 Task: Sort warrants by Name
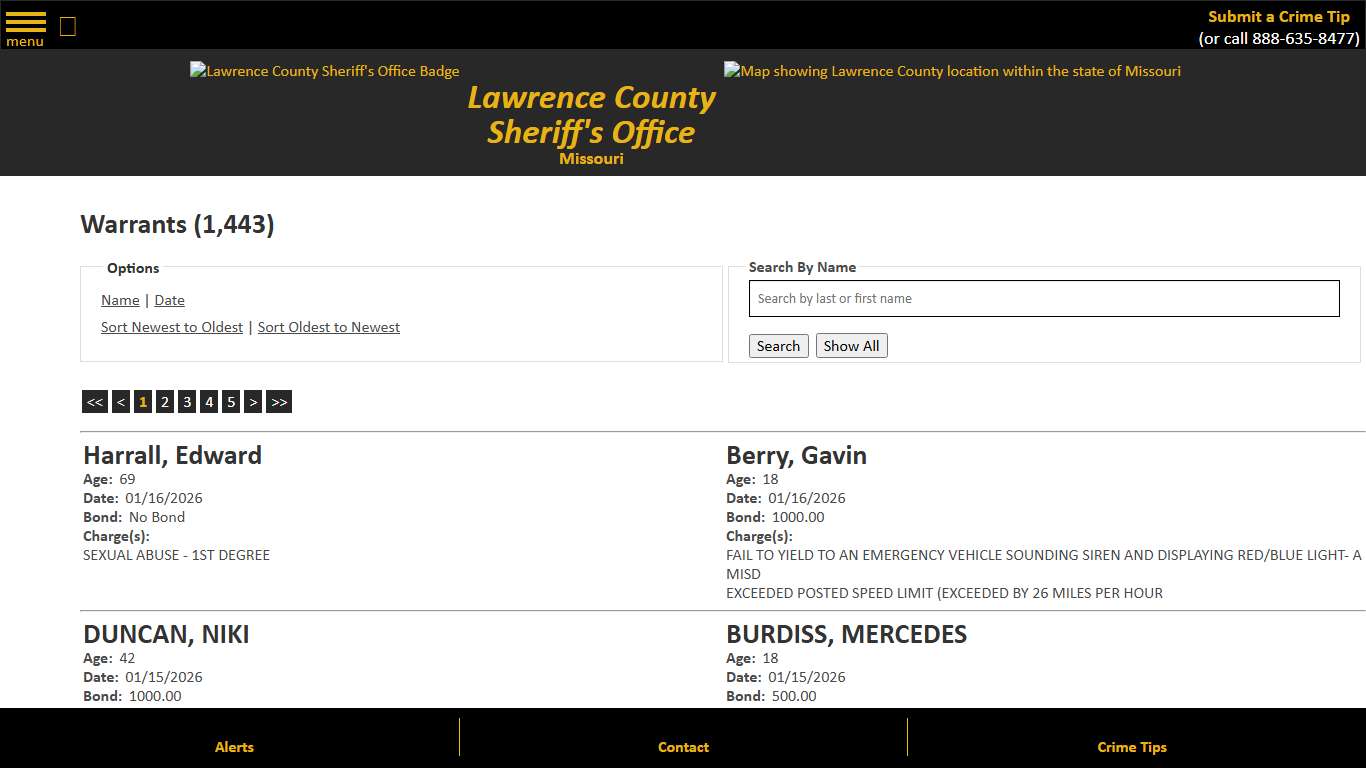coord(119,300)
